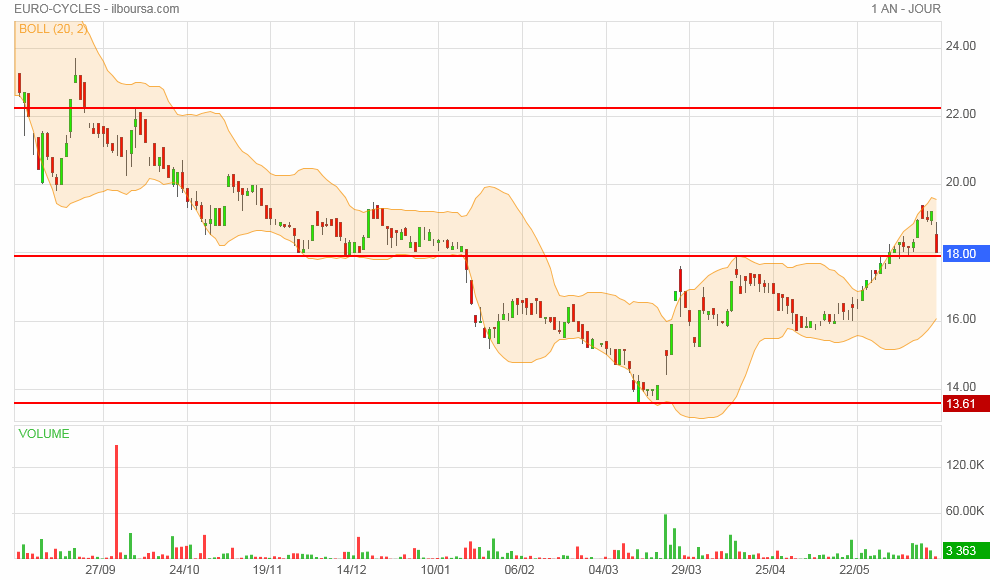The height and width of the screenshot is (580, 990).
Task: Click the 22/05 date axis label
Action: (855, 570)
